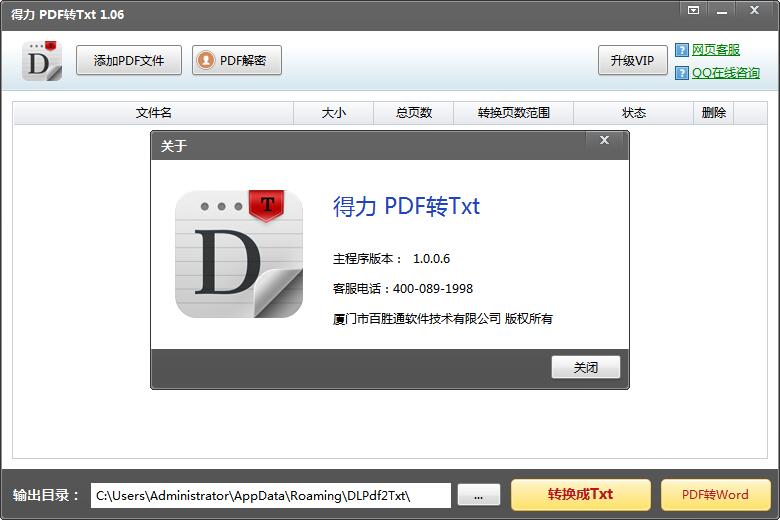This screenshot has height=520, width=780.
Task: Click the app logo icon in toolbar
Action: (x=42, y=61)
